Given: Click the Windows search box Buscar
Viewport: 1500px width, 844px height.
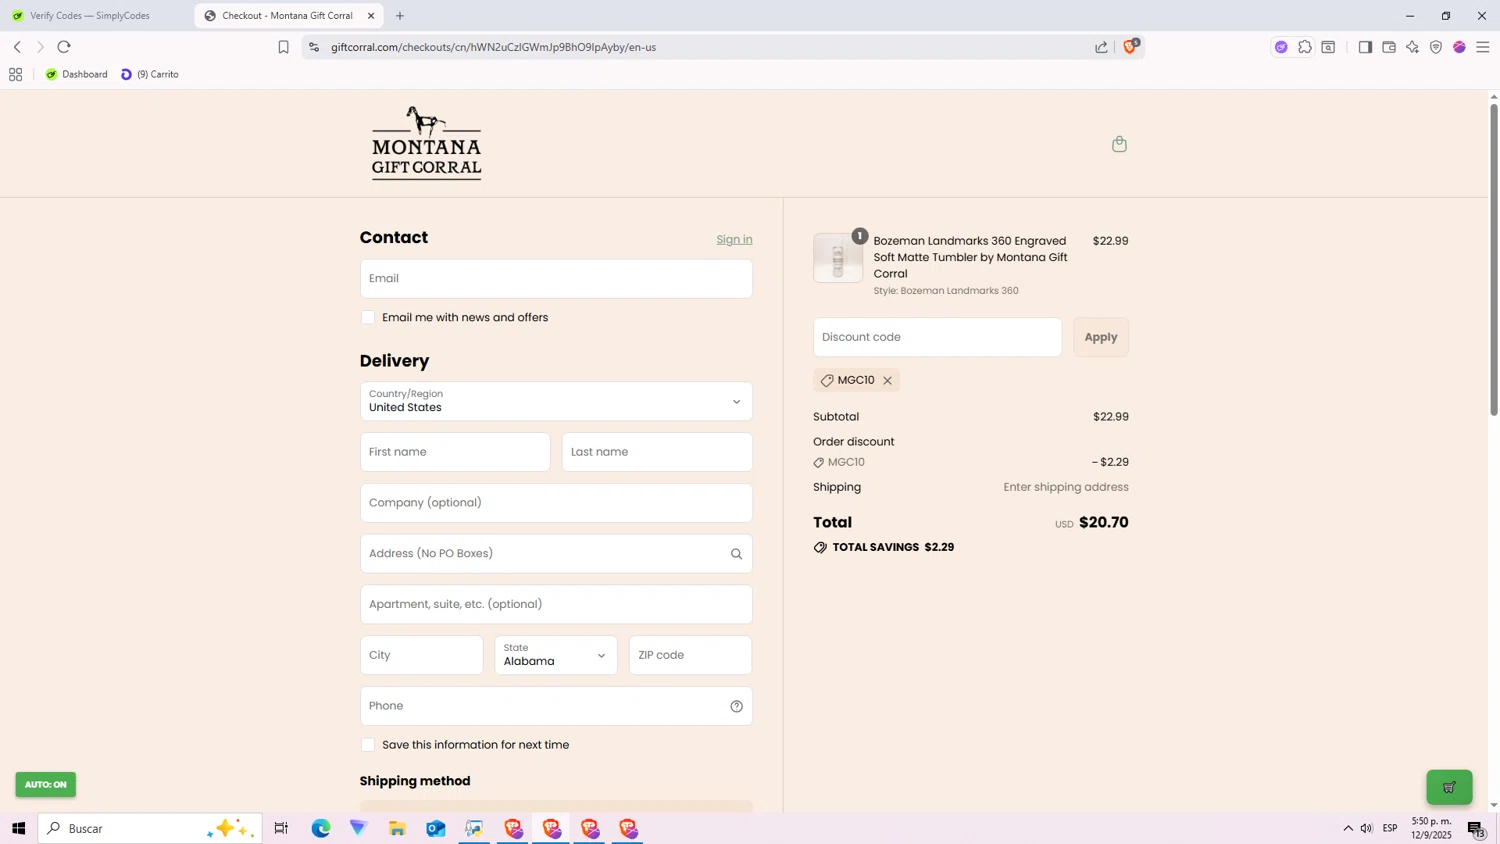Looking at the screenshot, I should click(x=150, y=828).
